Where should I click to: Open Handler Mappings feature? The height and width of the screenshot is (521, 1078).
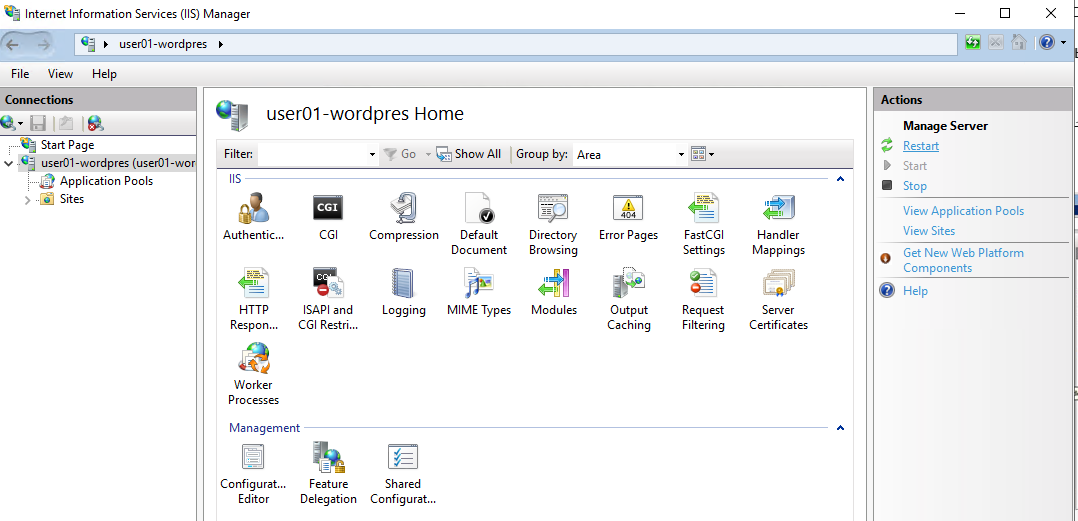pyautogui.click(x=778, y=223)
